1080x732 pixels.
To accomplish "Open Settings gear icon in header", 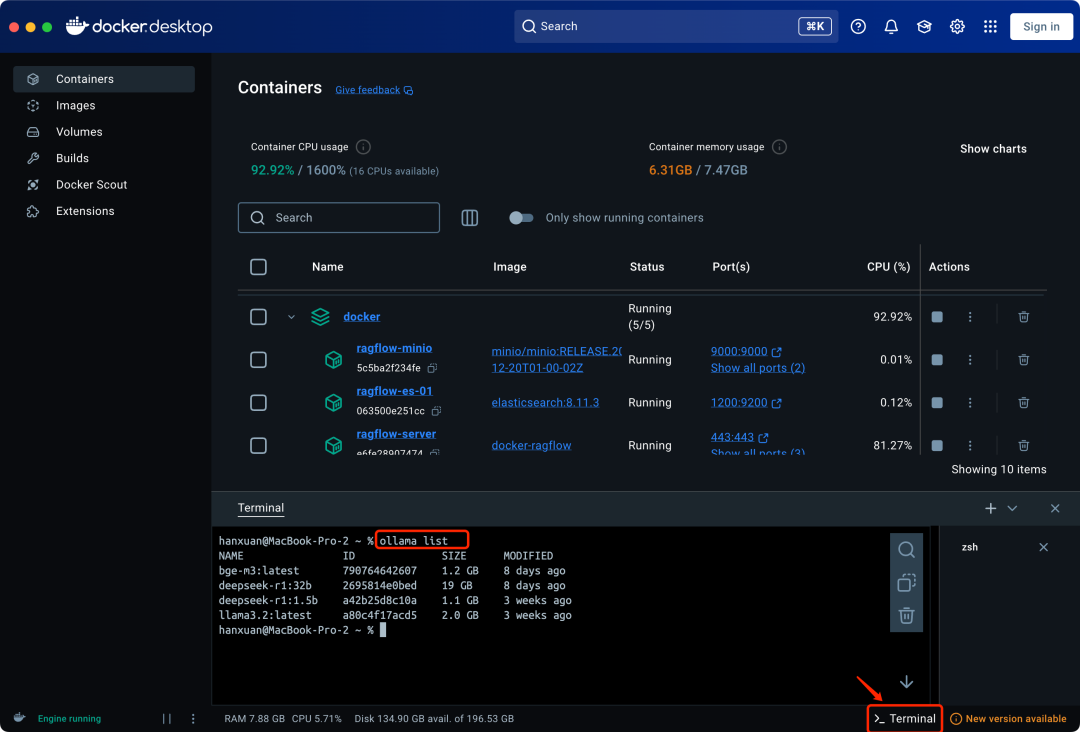I will pyautogui.click(x=957, y=26).
